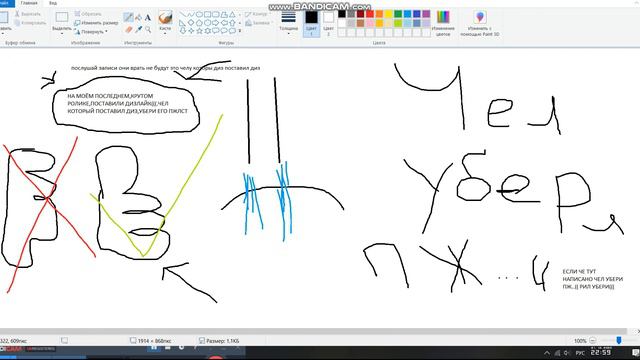Pick the red color swatch
This screenshot has height=360, width=640.
coord(370,14)
